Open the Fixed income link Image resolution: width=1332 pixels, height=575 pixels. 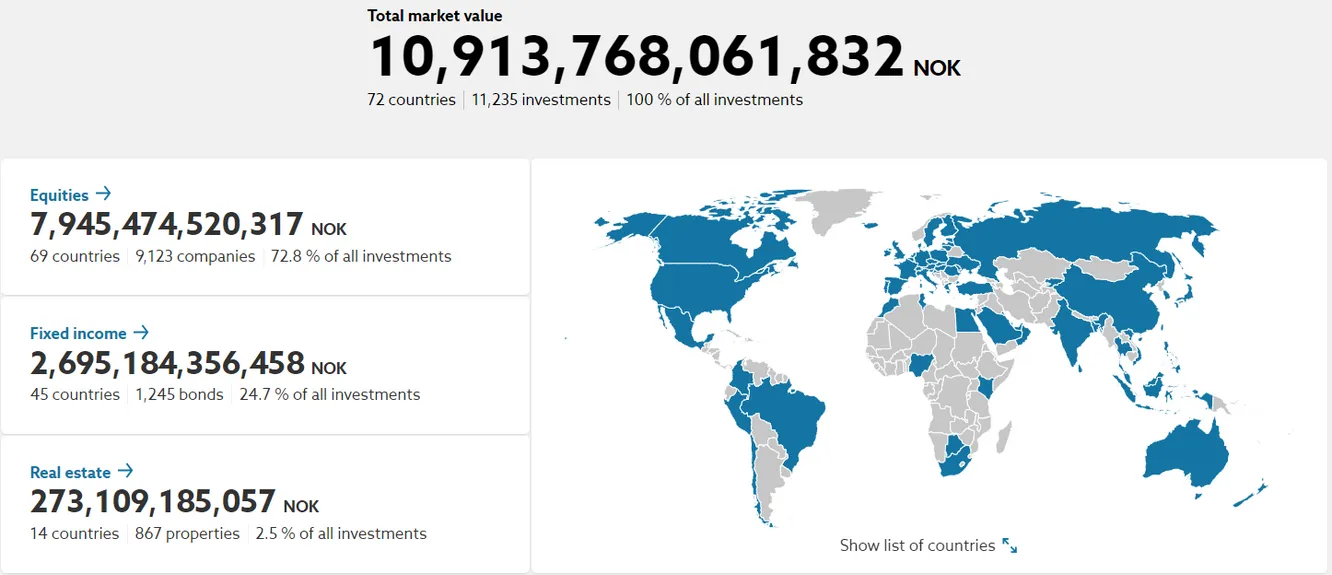point(78,333)
